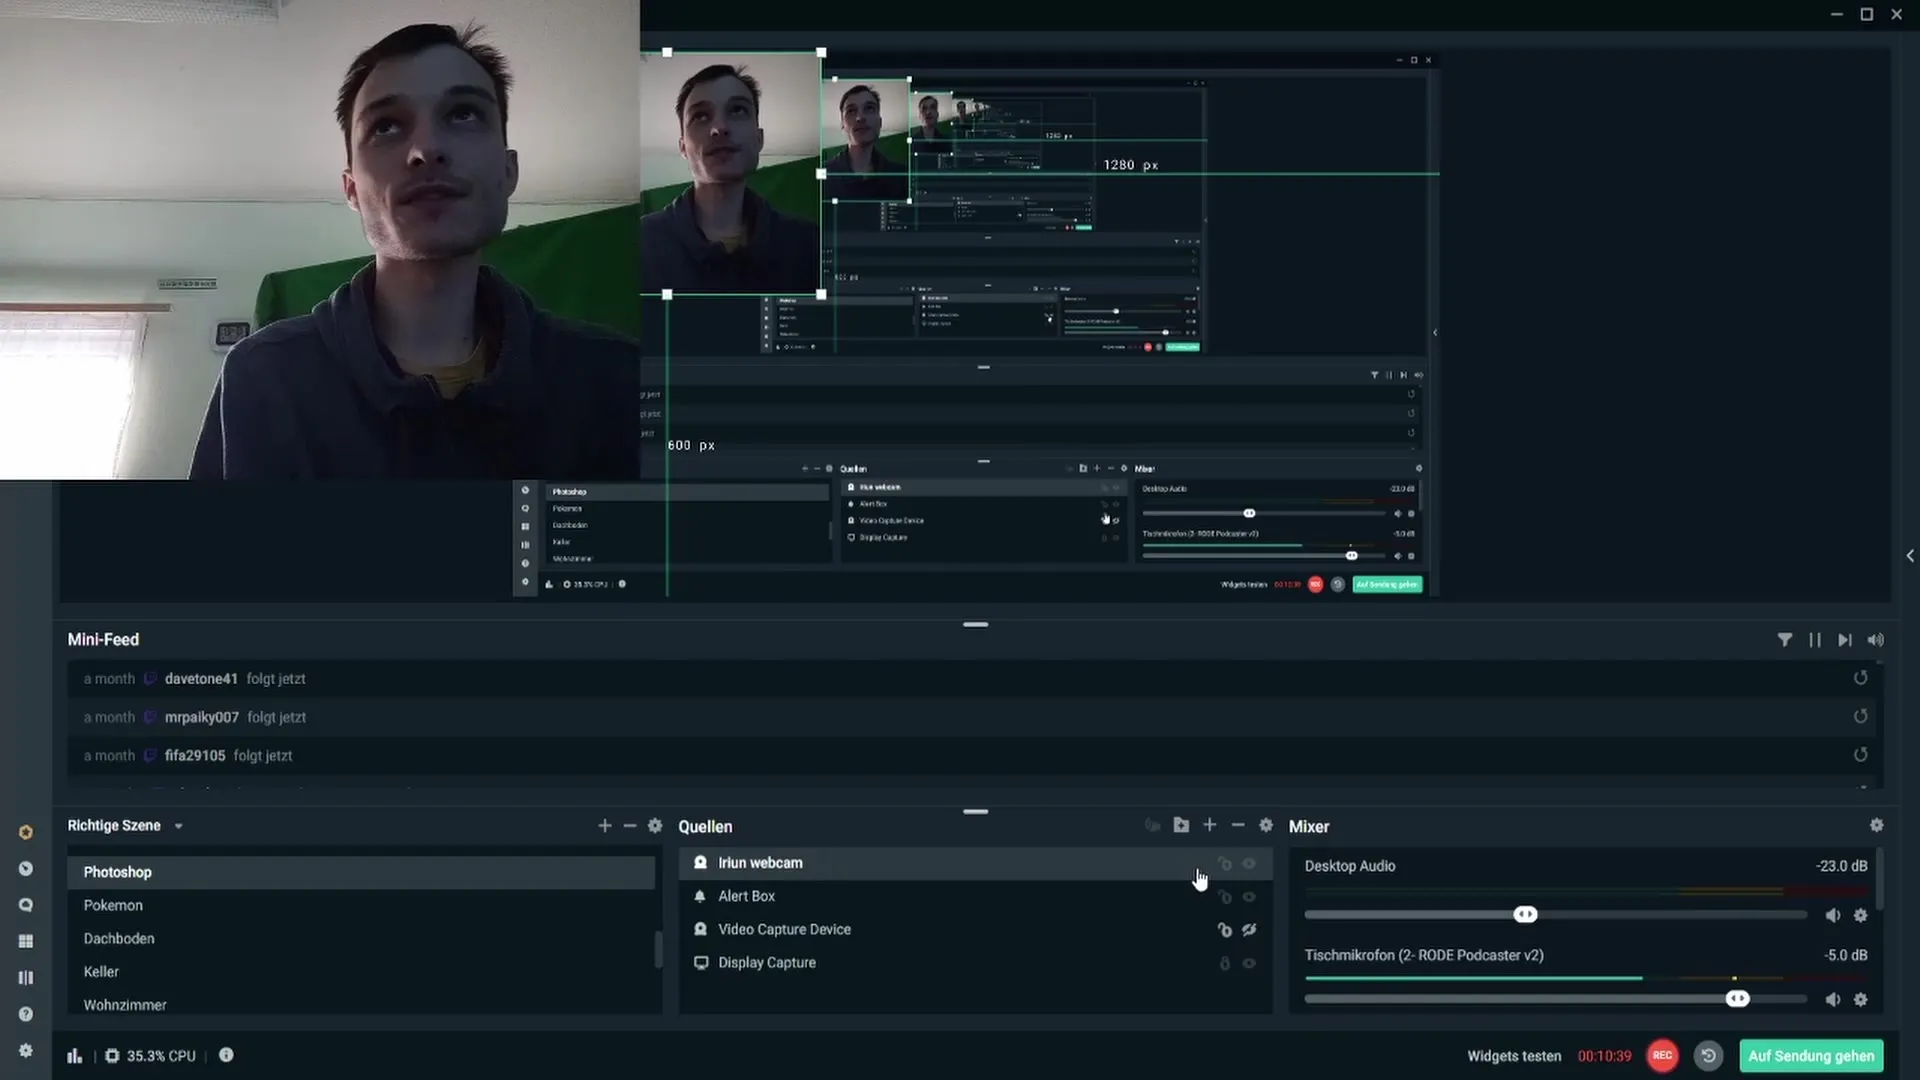Viewport: 1920px width, 1080px height.
Task: Mute the Tischmikrofon channel
Action: [1832, 999]
